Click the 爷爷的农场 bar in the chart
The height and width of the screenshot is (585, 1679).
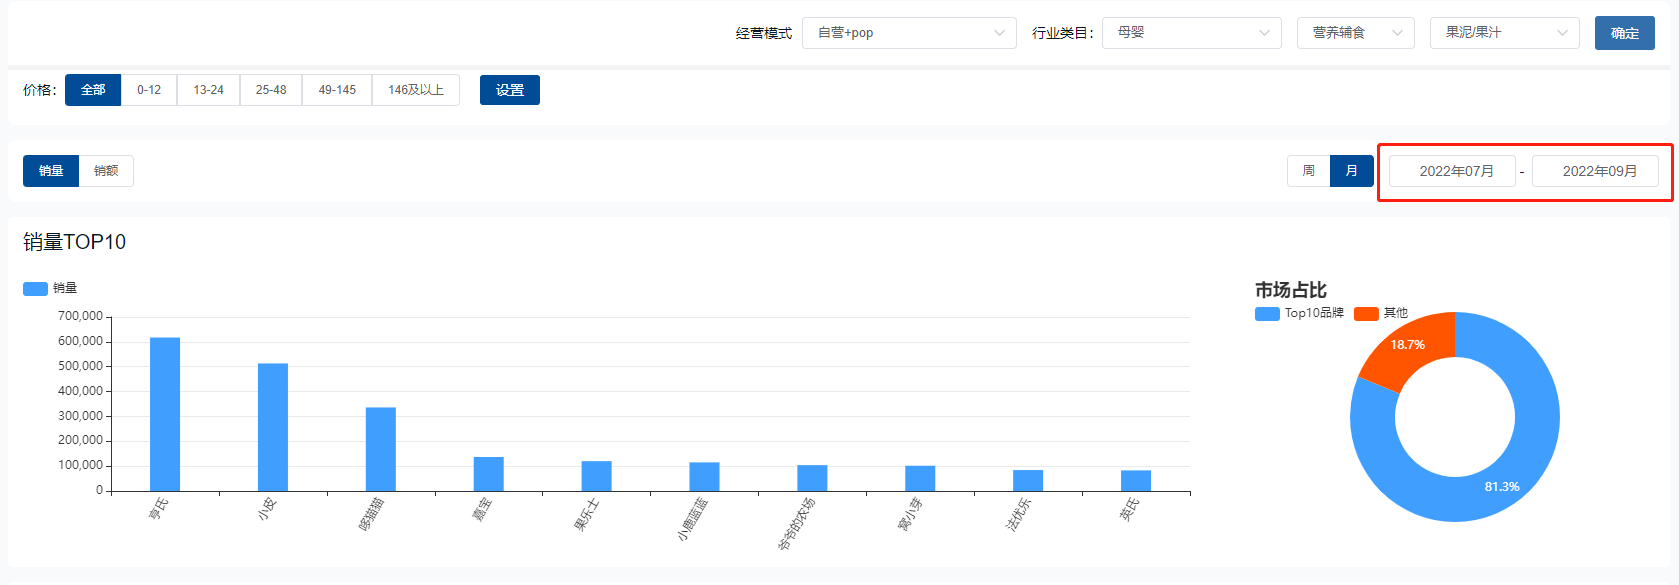click(812, 478)
